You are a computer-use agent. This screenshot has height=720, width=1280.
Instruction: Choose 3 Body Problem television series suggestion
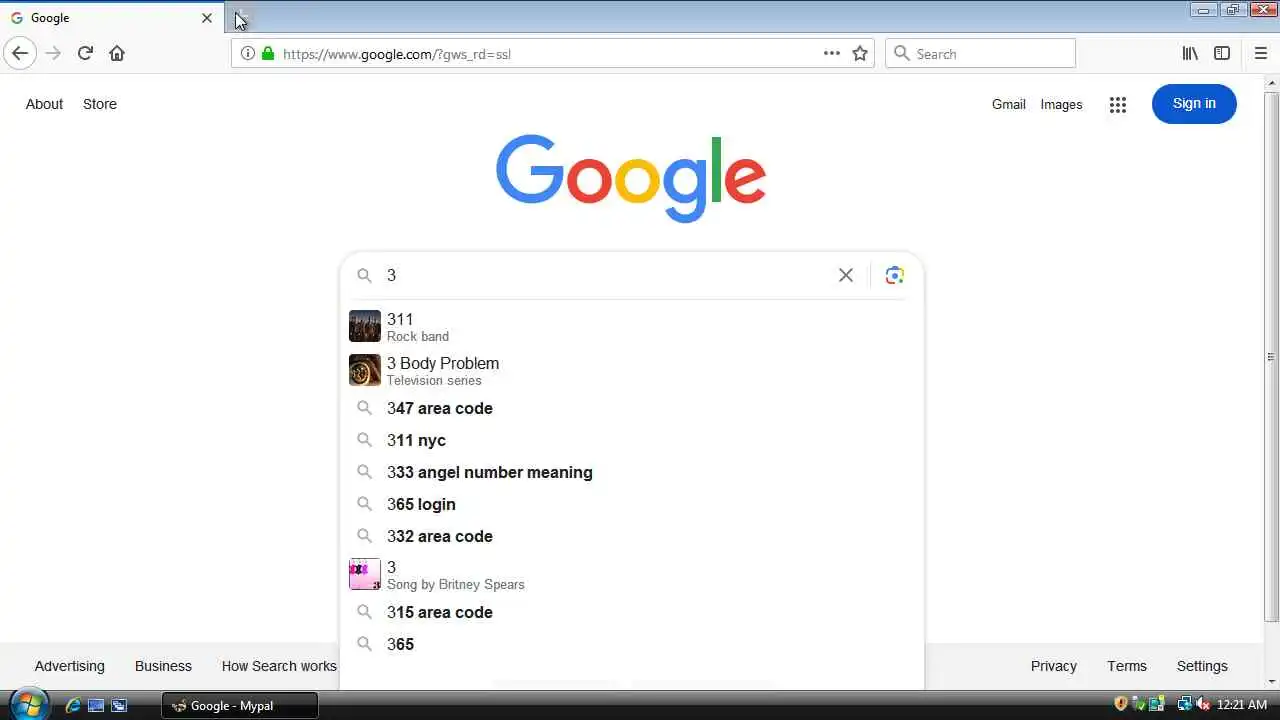[632, 371]
